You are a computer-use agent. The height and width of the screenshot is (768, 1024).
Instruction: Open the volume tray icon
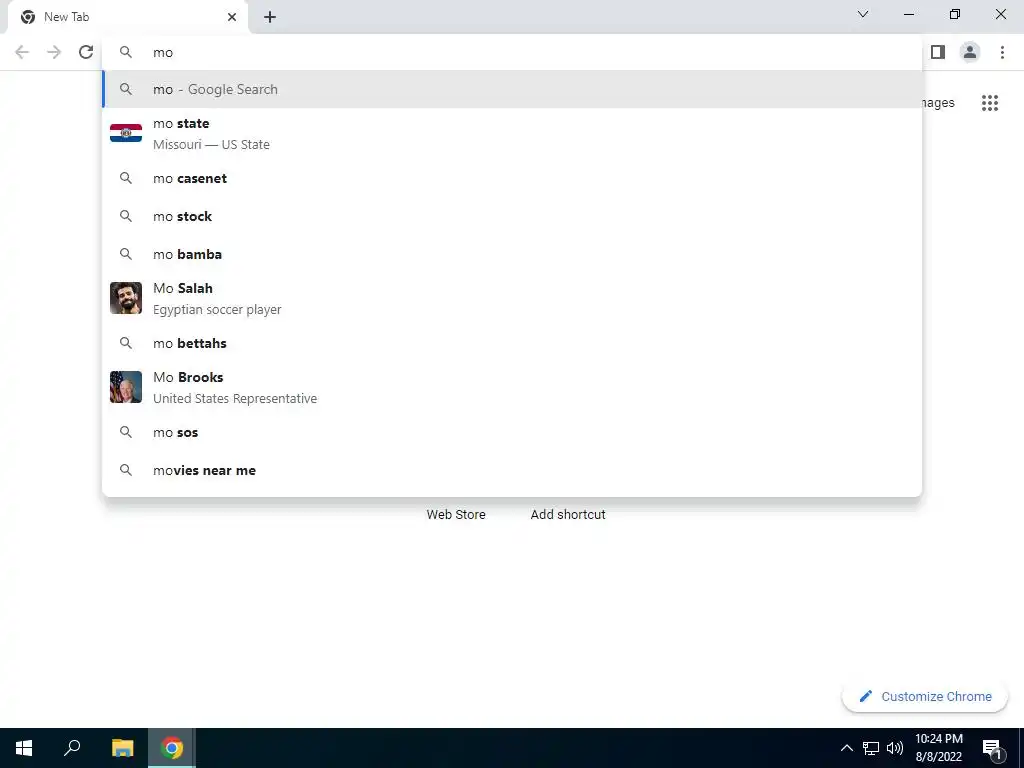point(895,748)
